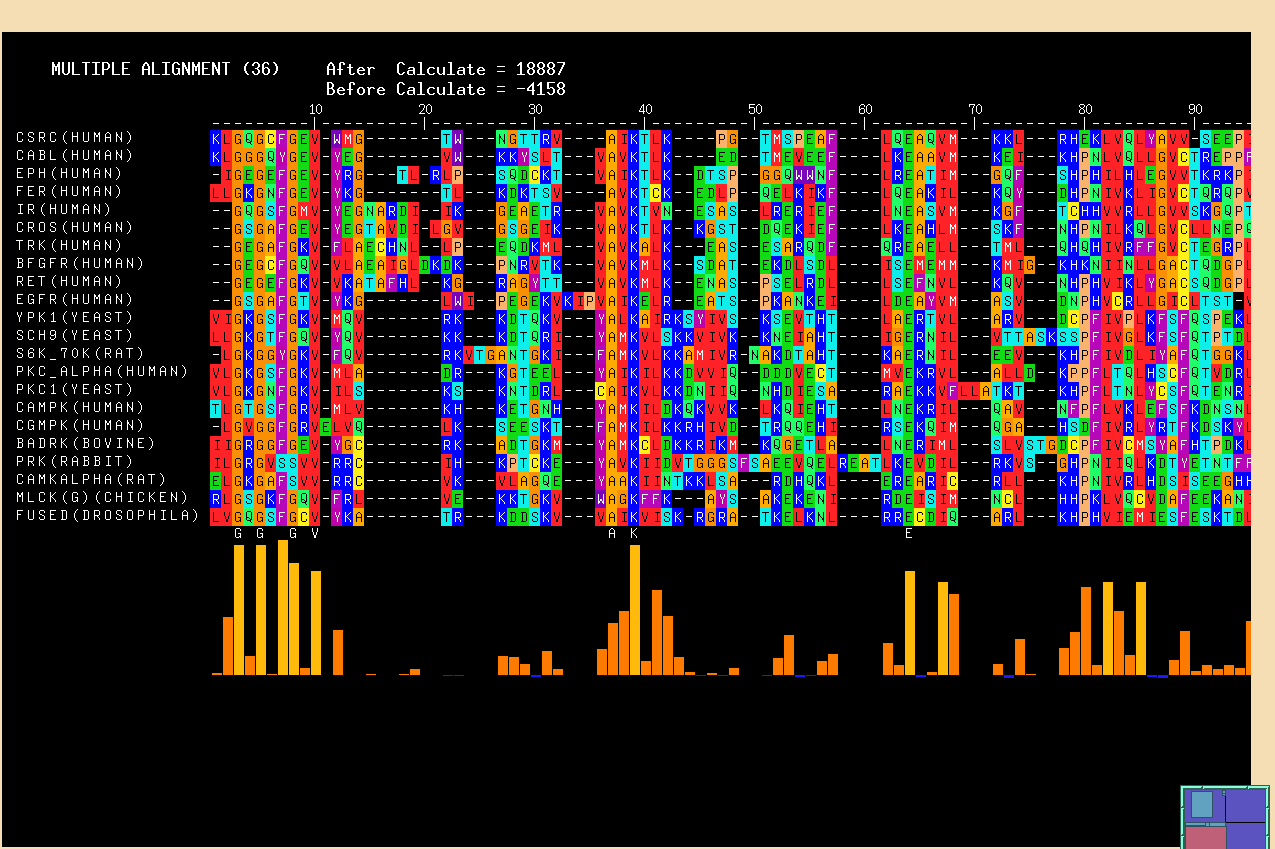The image size is (1275, 849).
Task: Jump to column 90 on the ruler
Action: point(1195,110)
